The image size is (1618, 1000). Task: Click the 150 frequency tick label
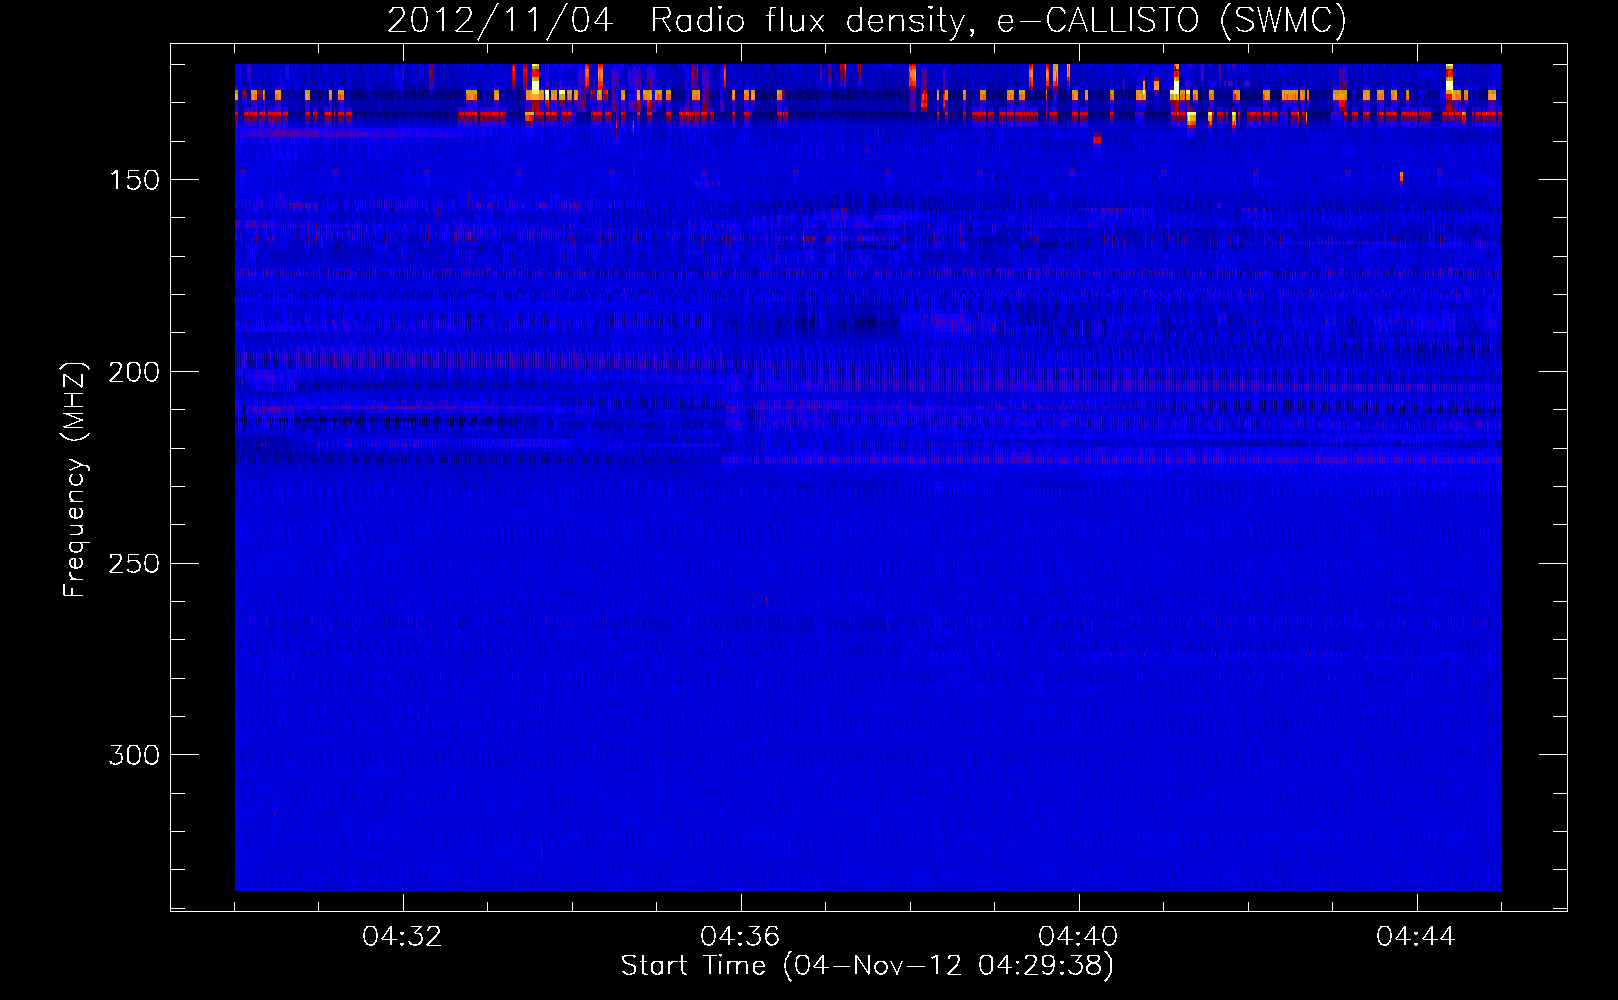(134, 180)
